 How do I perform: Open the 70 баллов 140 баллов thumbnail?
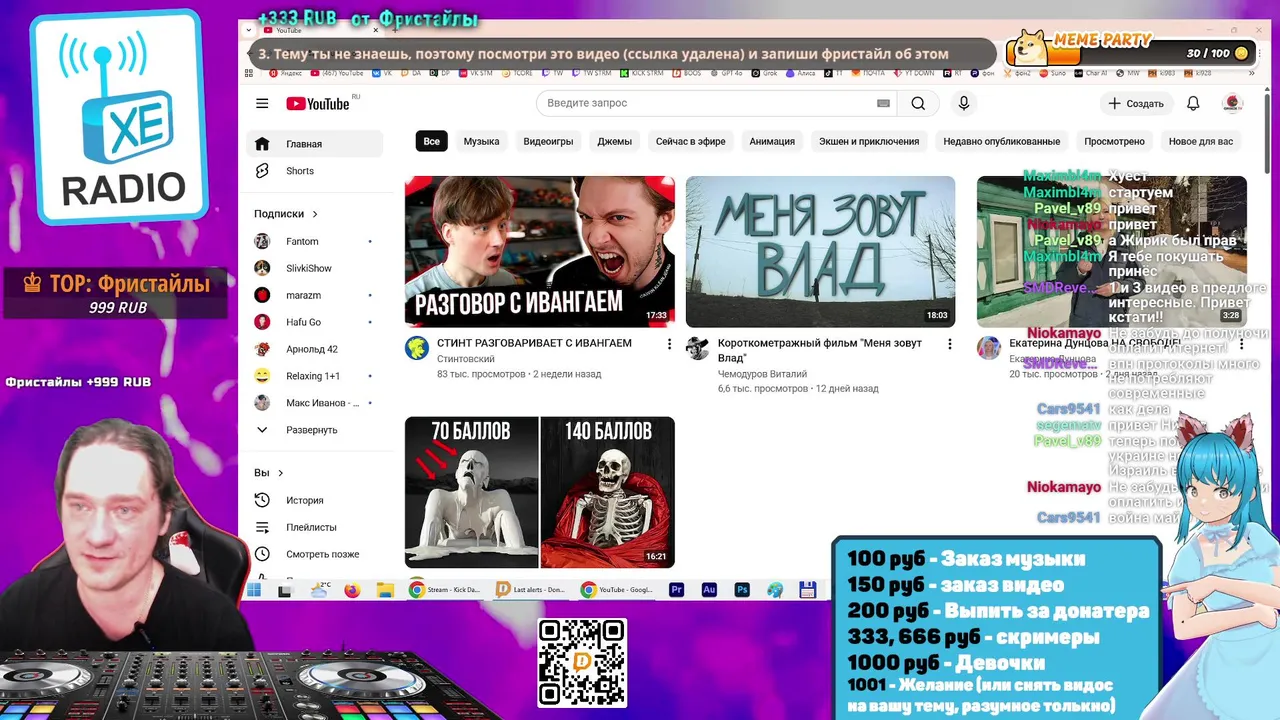tap(540, 492)
